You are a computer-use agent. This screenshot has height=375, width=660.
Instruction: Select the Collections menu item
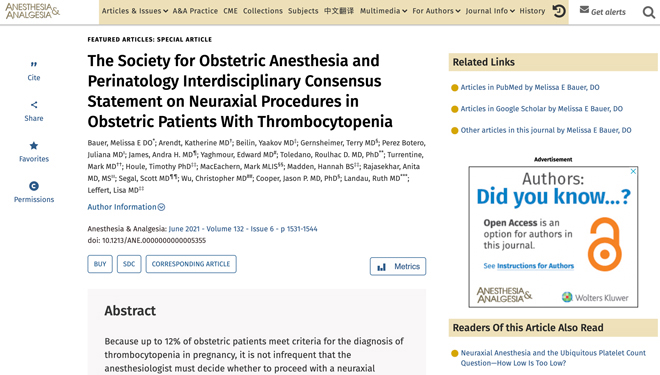coord(263,11)
